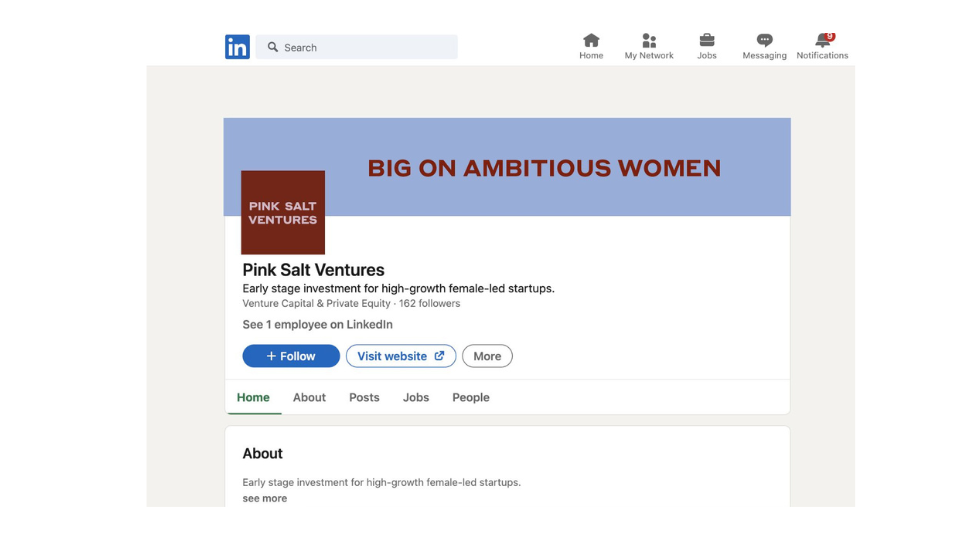Click the company tagline under the name

(x=399, y=288)
